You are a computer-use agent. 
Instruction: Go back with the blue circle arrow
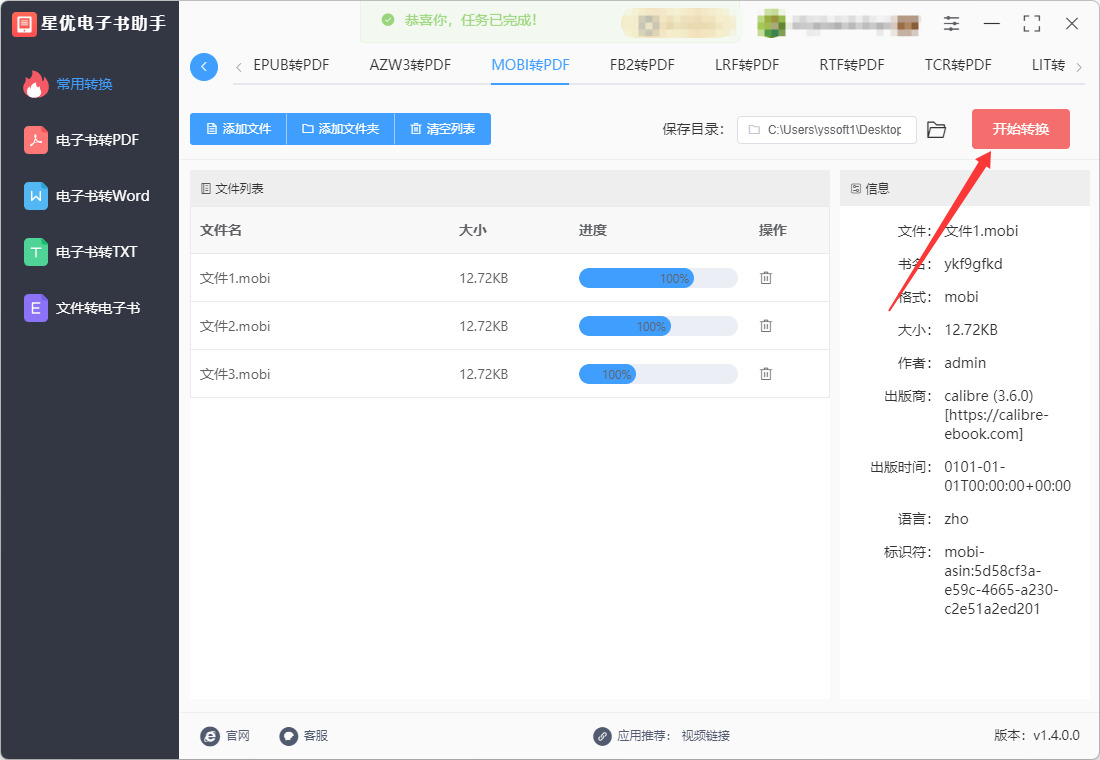pyautogui.click(x=204, y=67)
